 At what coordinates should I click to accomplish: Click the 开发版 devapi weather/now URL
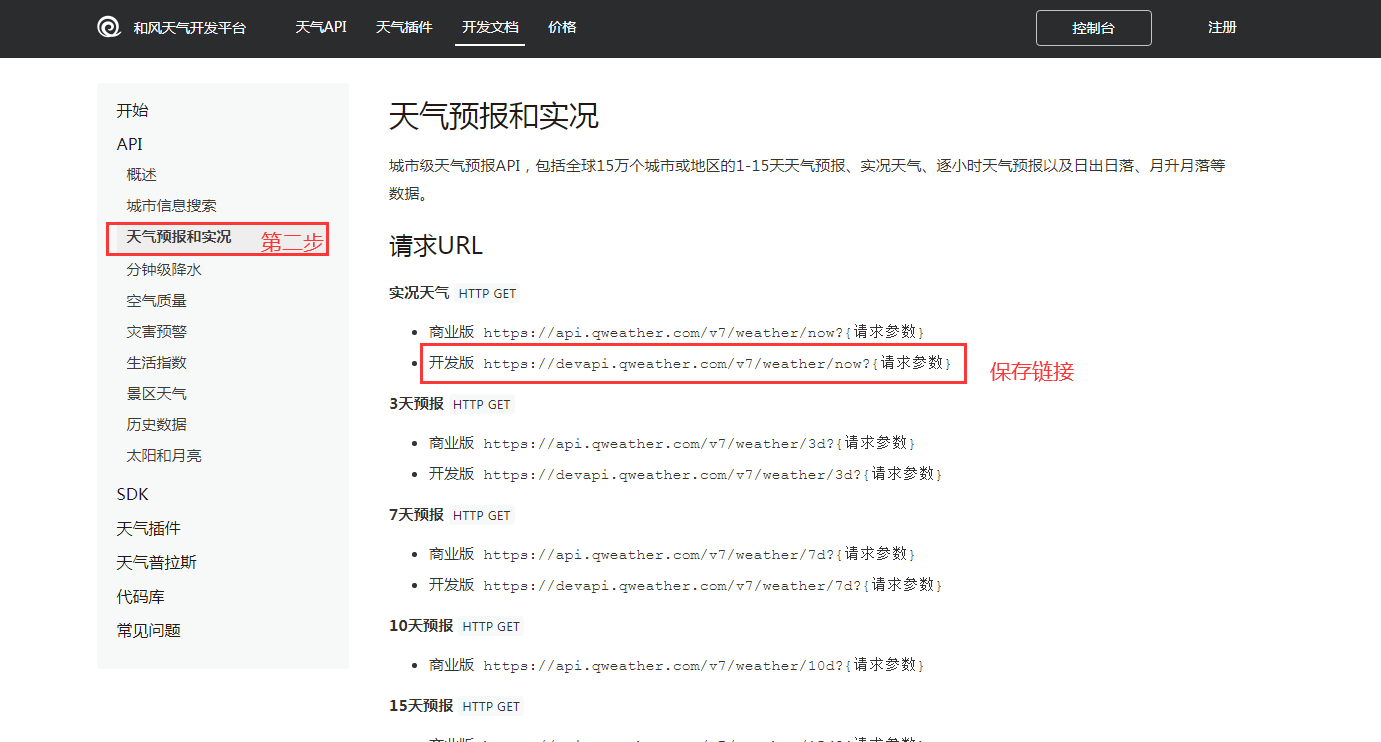point(717,363)
